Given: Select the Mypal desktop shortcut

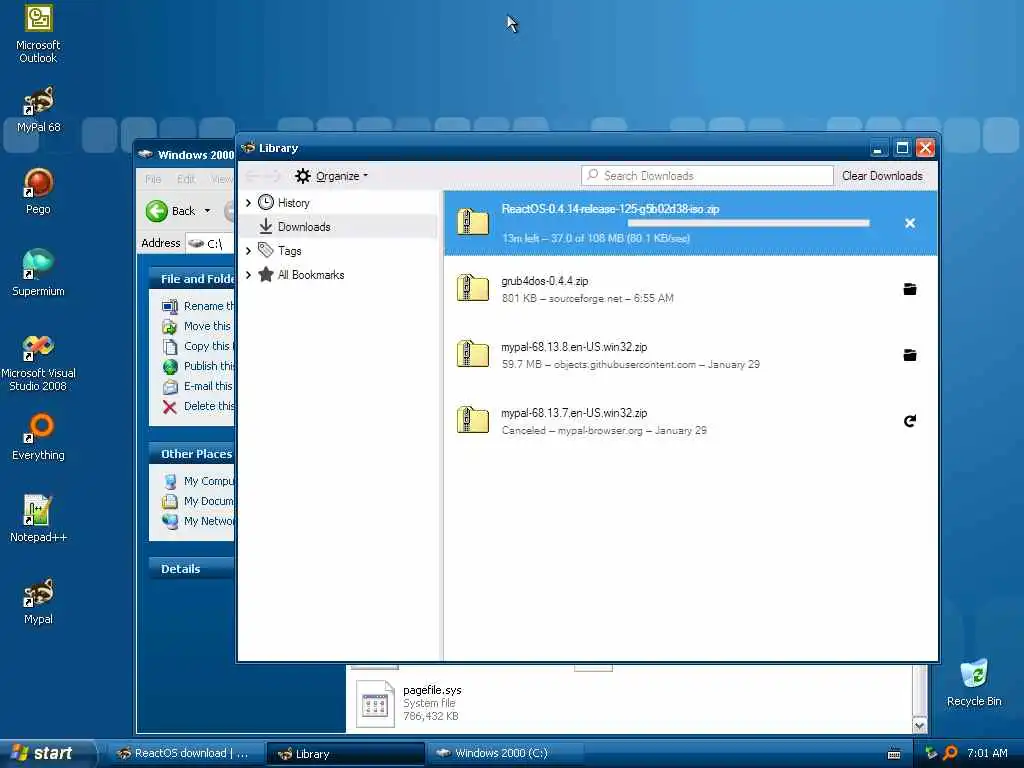Looking at the screenshot, I should pos(38,601).
